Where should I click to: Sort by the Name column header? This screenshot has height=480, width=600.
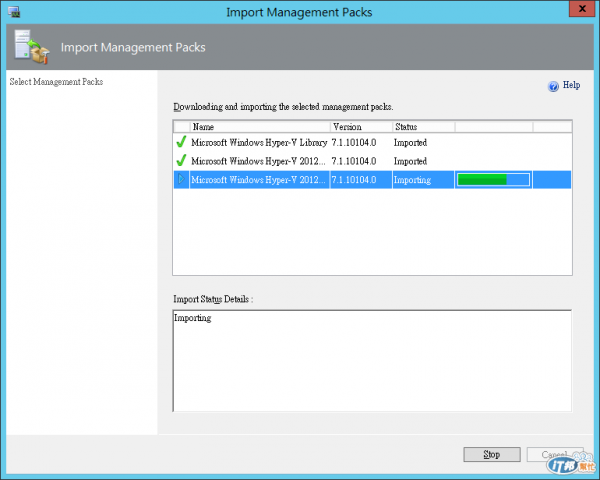tap(260, 127)
